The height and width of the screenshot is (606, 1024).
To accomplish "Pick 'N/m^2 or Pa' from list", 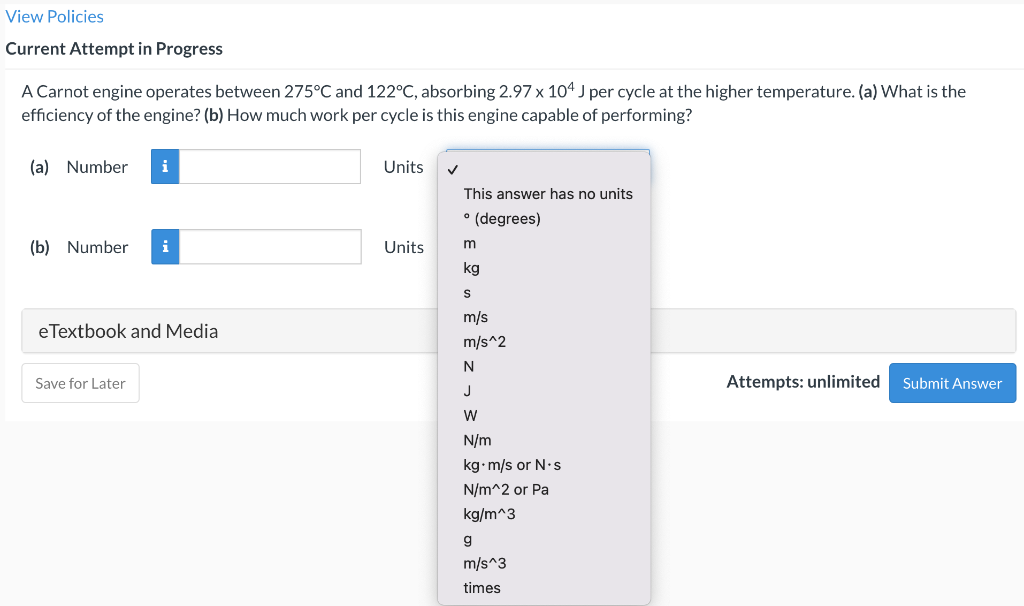I will pyautogui.click(x=506, y=489).
